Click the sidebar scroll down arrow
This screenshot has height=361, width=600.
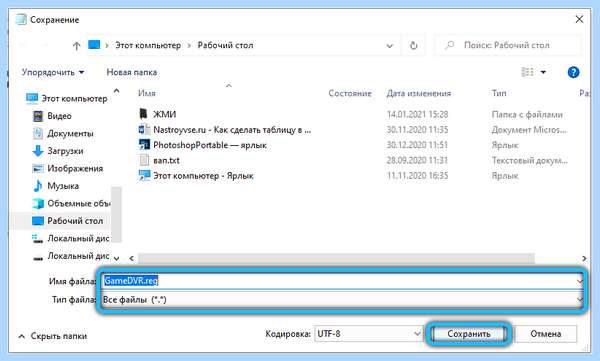pyautogui.click(x=116, y=258)
